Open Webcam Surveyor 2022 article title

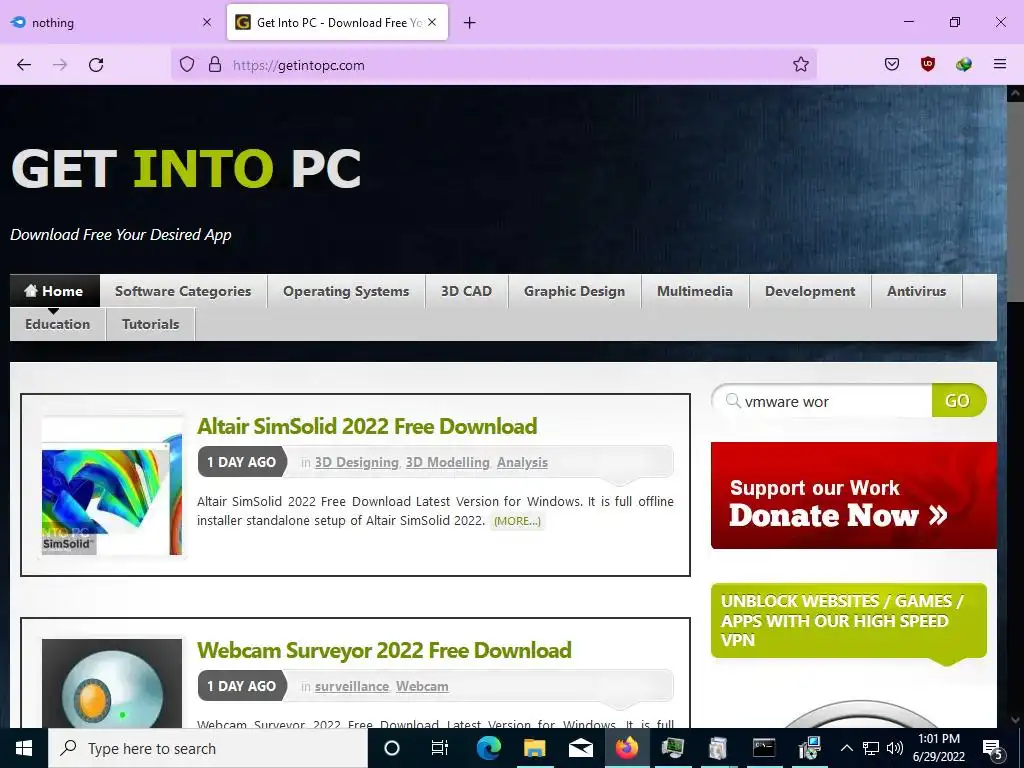click(384, 650)
